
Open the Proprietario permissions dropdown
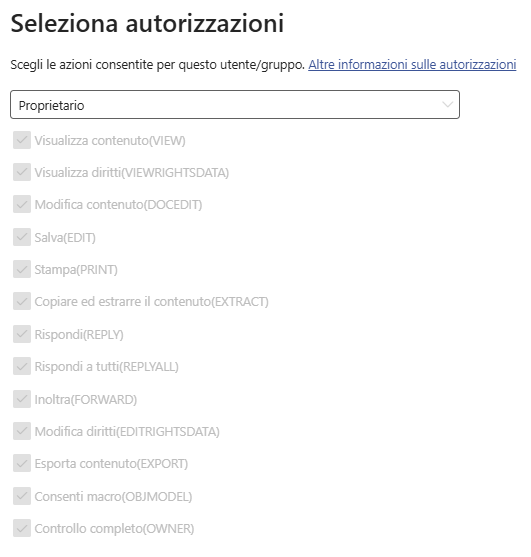coord(235,104)
